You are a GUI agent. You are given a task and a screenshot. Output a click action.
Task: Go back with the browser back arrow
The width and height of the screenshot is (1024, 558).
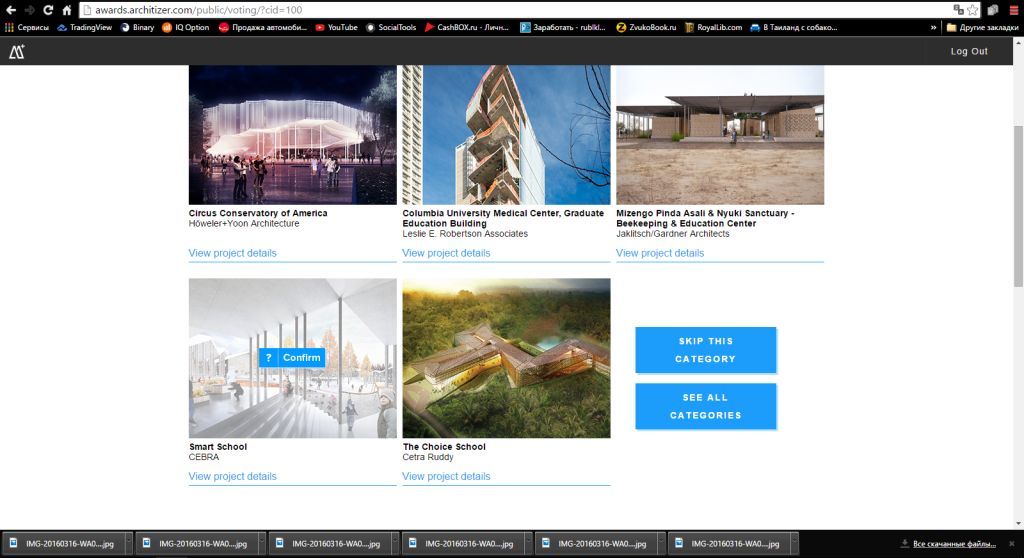coord(10,10)
